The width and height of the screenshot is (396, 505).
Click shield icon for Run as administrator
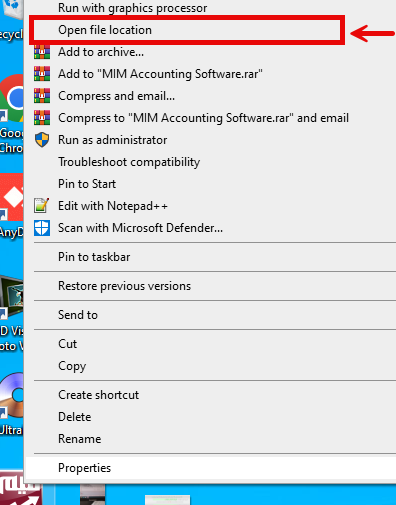click(x=42, y=140)
